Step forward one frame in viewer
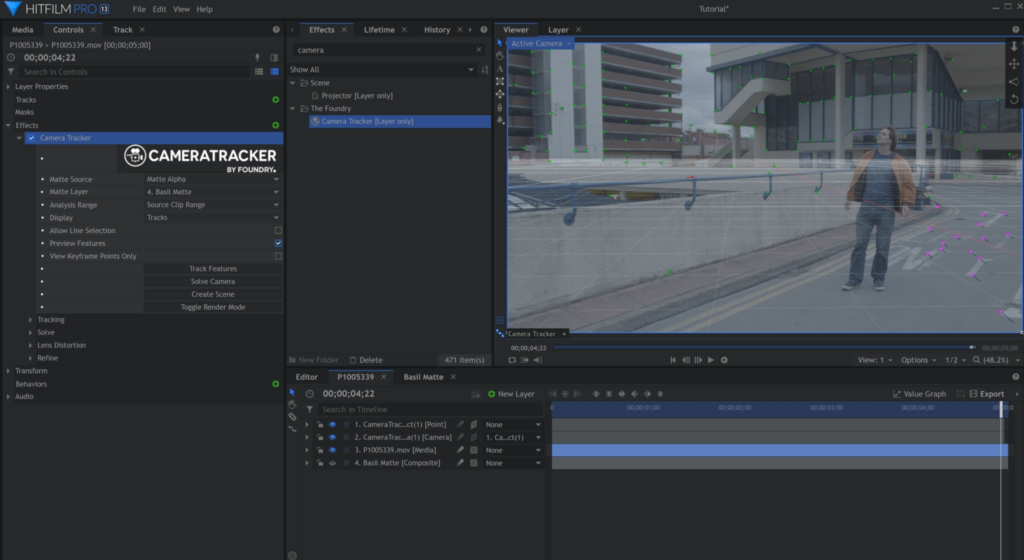Image resolution: width=1024 pixels, height=560 pixels. coord(698,360)
